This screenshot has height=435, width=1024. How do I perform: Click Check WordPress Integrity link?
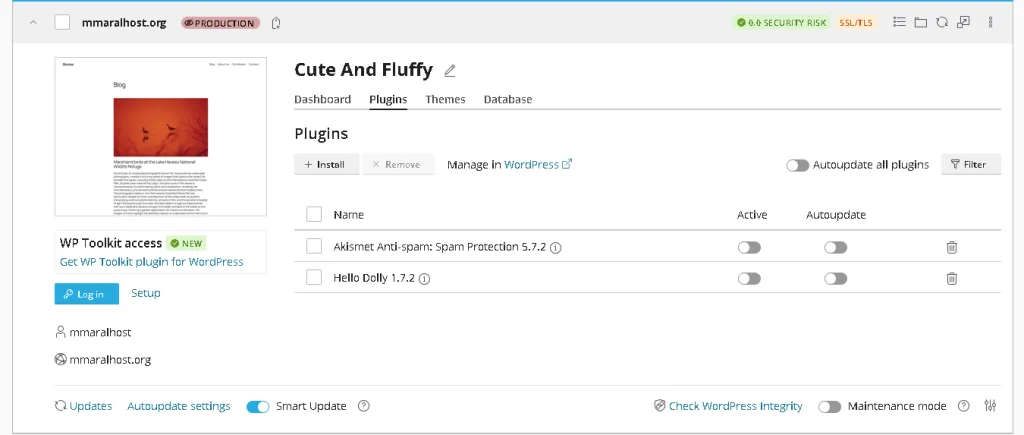pos(728,406)
